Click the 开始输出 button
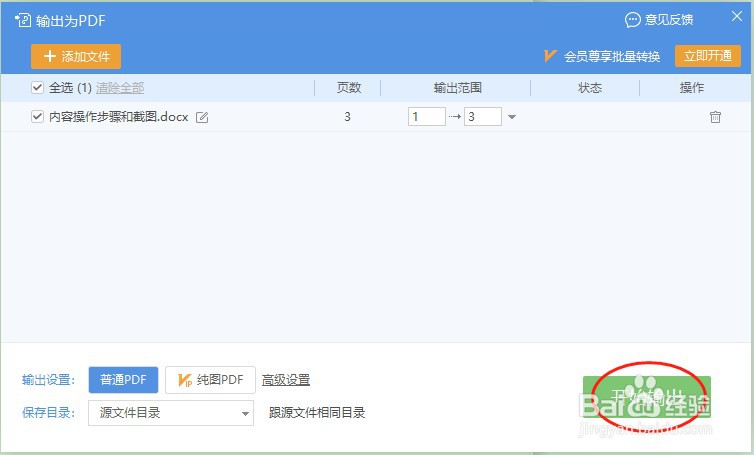Viewport: 754px width, 455px height. [x=647, y=397]
